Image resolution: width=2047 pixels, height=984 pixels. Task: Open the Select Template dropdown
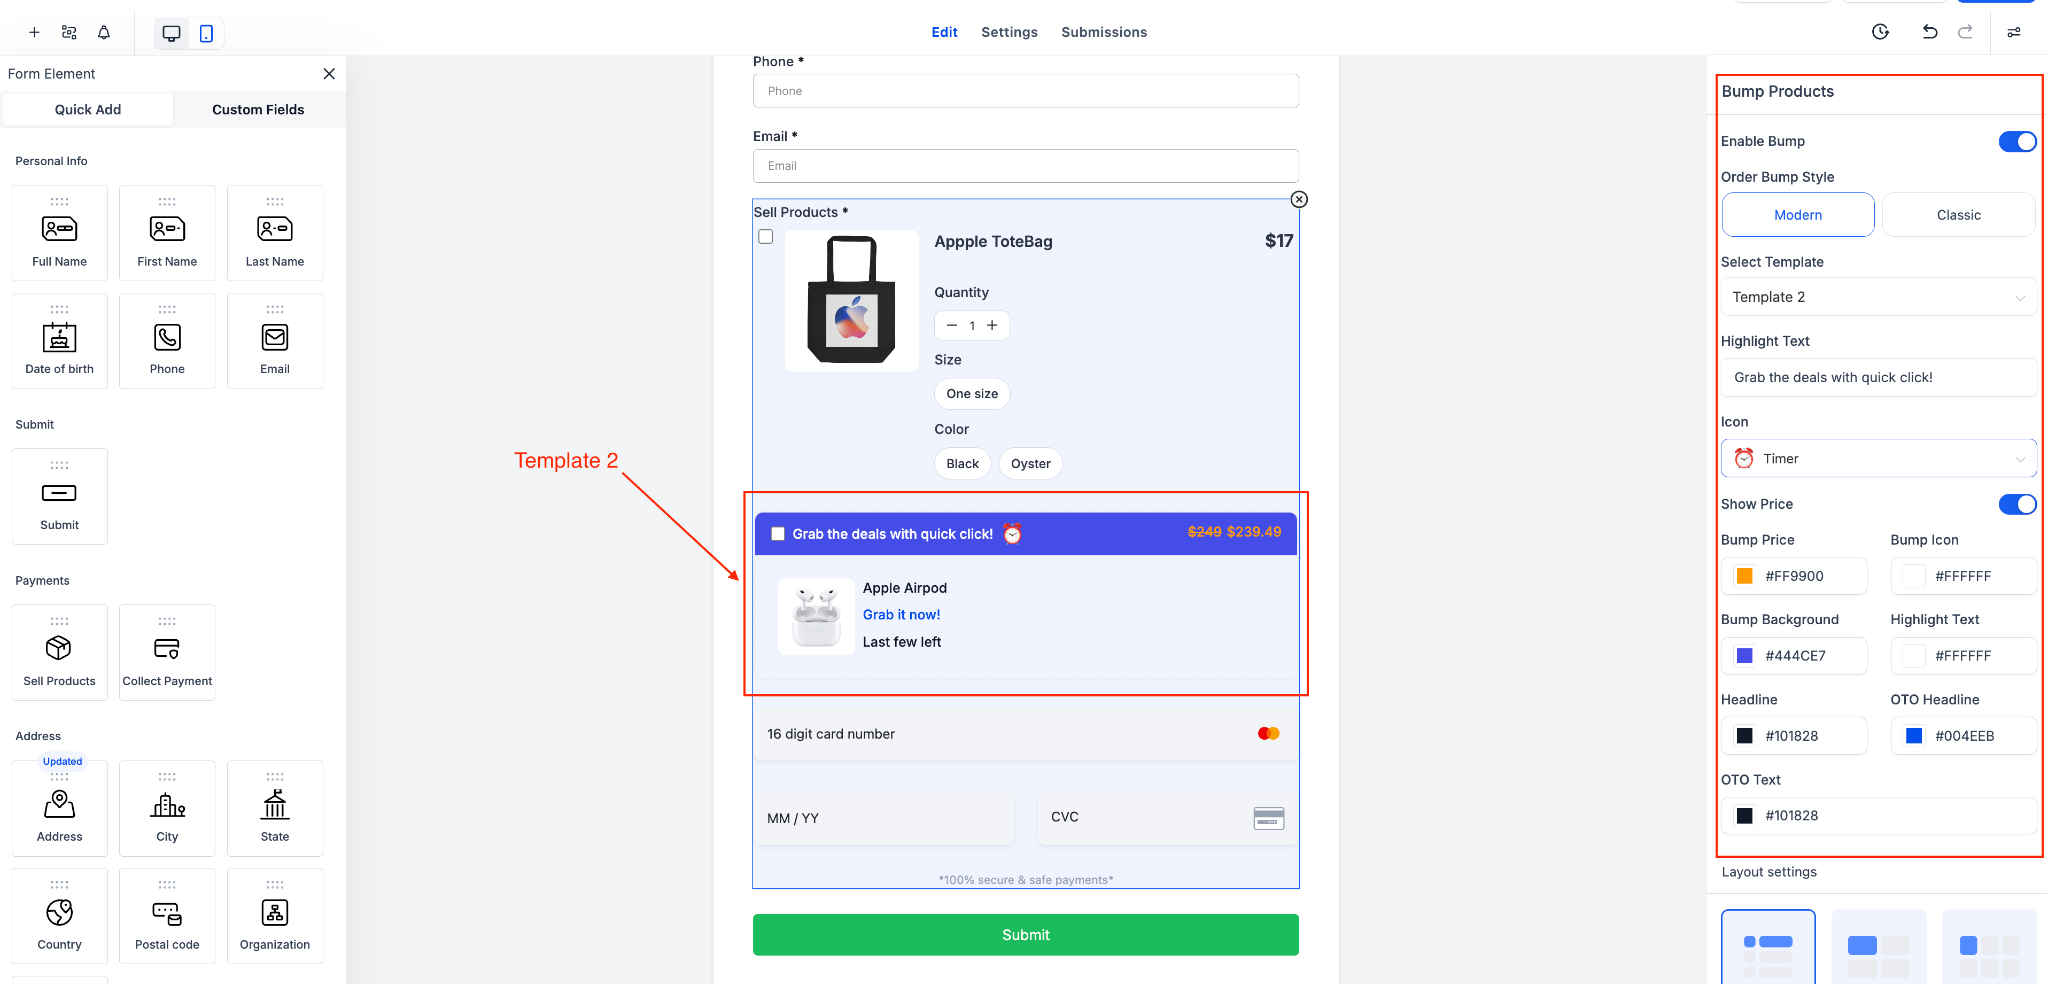[1878, 297]
